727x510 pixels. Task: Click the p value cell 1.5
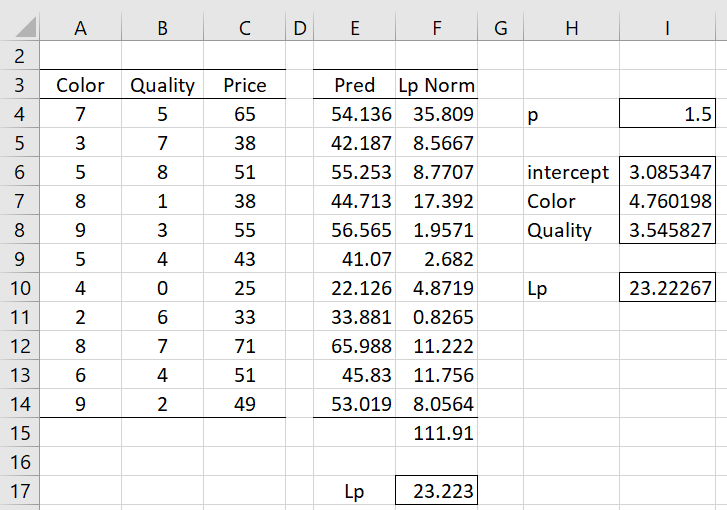667,114
